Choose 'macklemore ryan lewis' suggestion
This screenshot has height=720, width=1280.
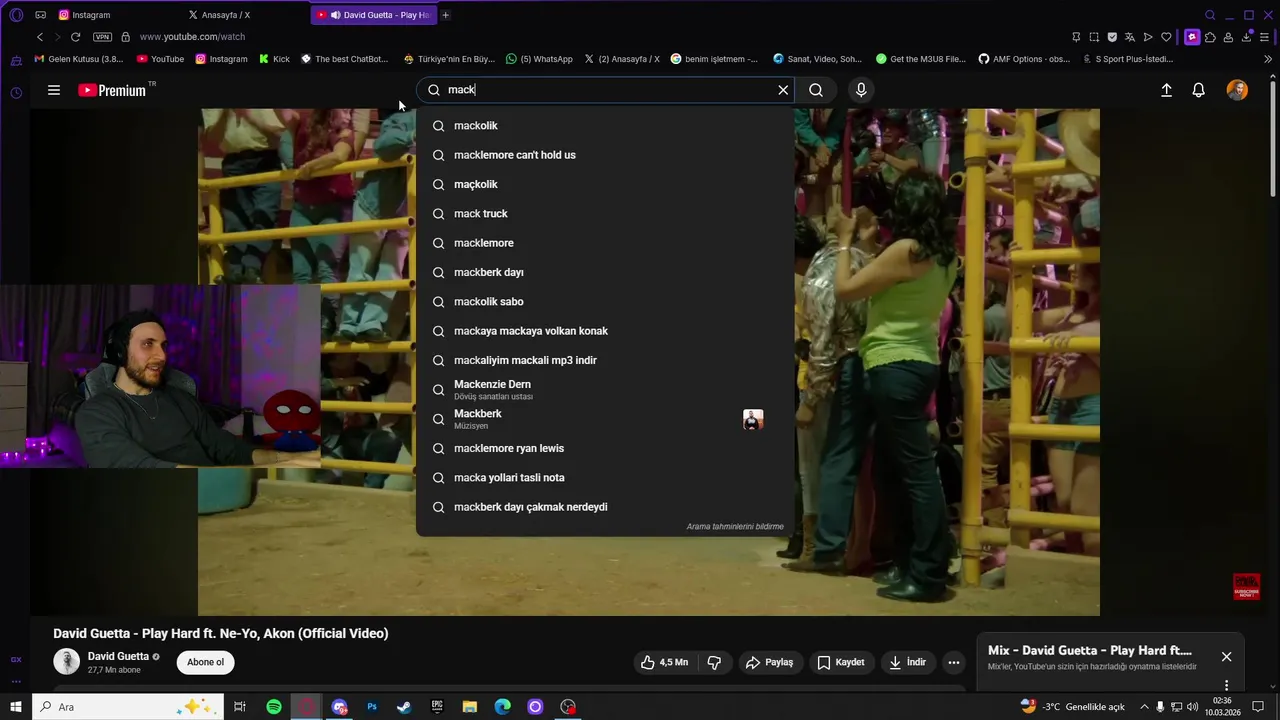(x=605, y=448)
